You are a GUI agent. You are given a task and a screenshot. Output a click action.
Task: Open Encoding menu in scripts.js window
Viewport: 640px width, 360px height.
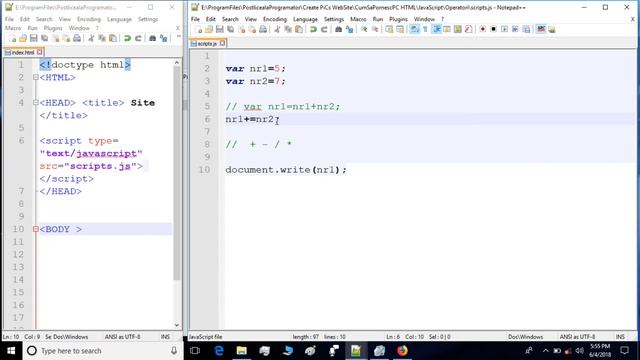pos(275,19)
